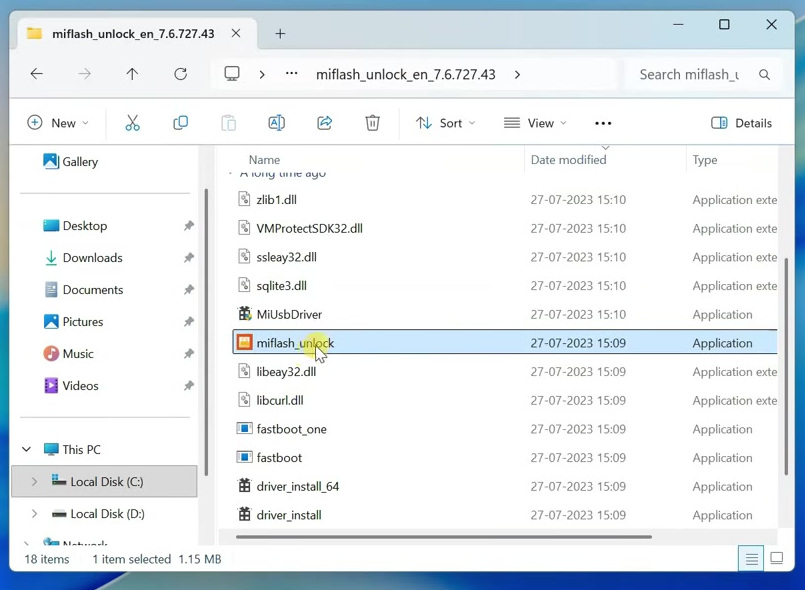Image resolution: width=805 pixels, height=590 pixels.
Task: Go up one folder level
Action: (132, 74)
